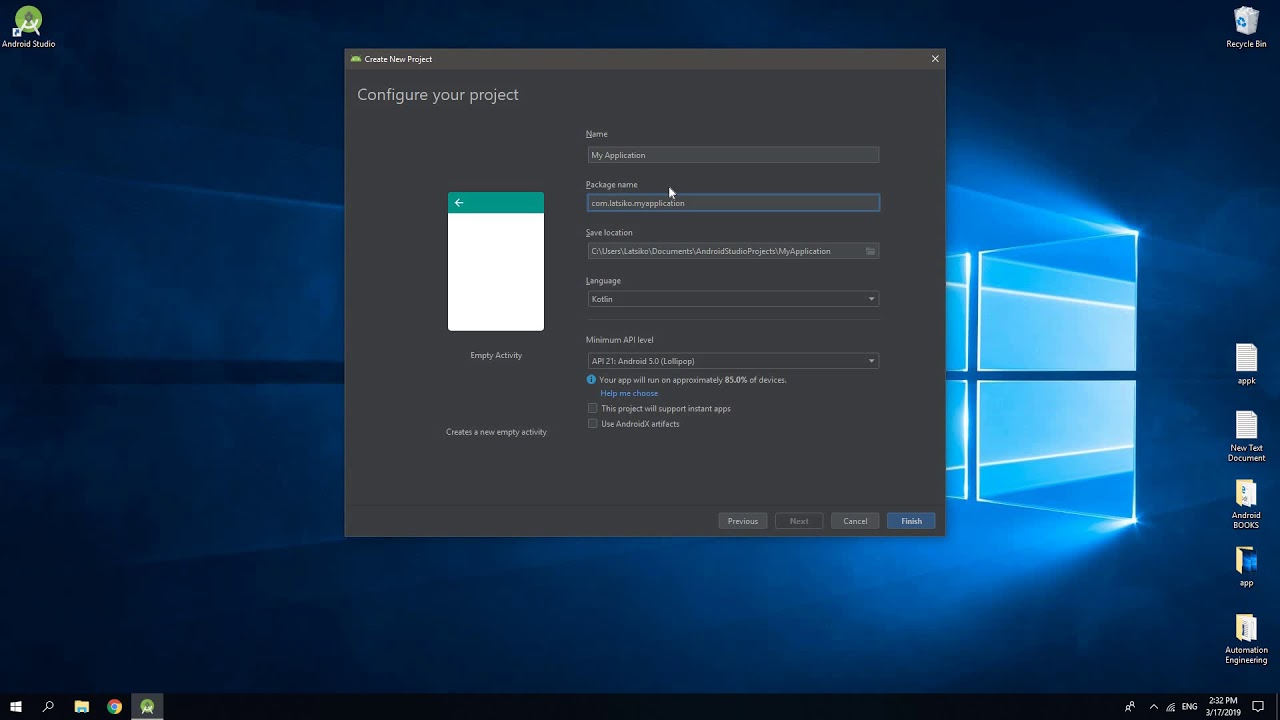The image size is (1280, 720).
Task: Open the Recycle Bin desktop icon
Action: point(1246,28)
